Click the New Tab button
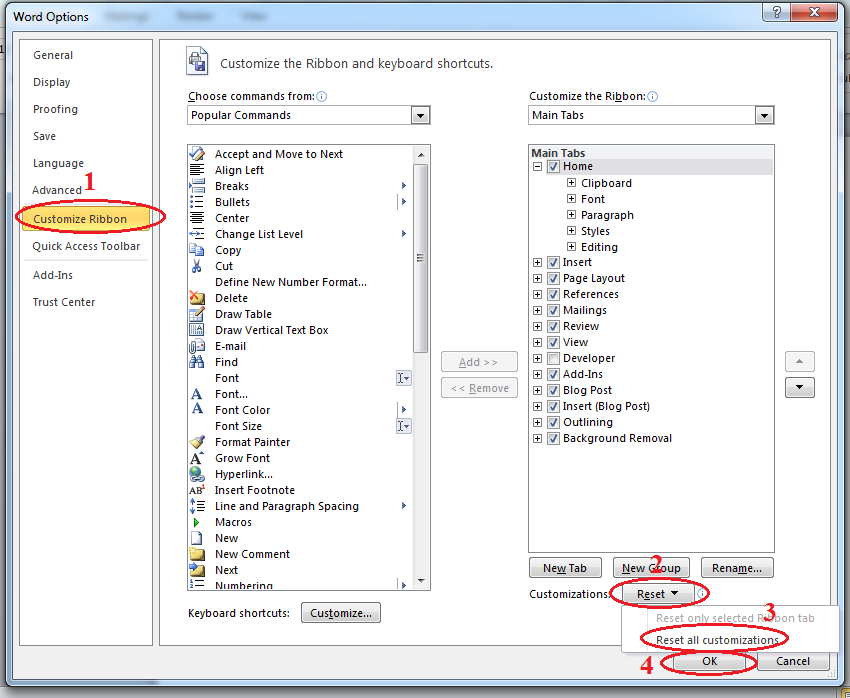Screen dimensions: 850x698 pos(565,567)
